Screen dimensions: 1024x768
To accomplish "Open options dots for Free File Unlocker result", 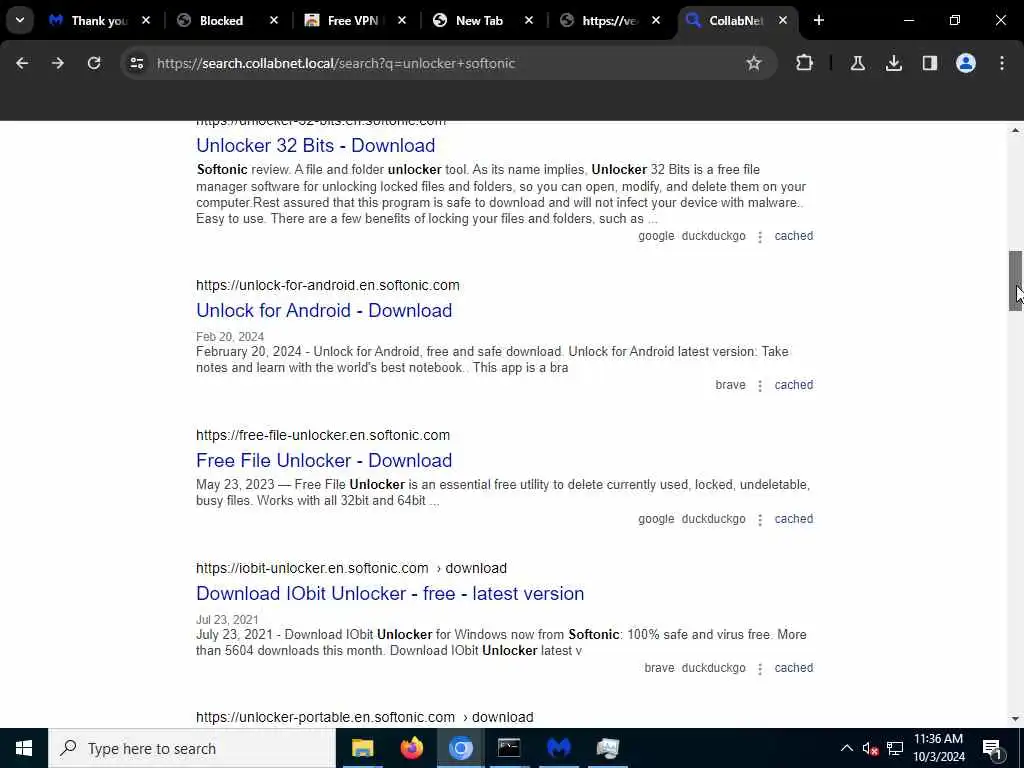I will pyautogui.click(x=760, y=520).
